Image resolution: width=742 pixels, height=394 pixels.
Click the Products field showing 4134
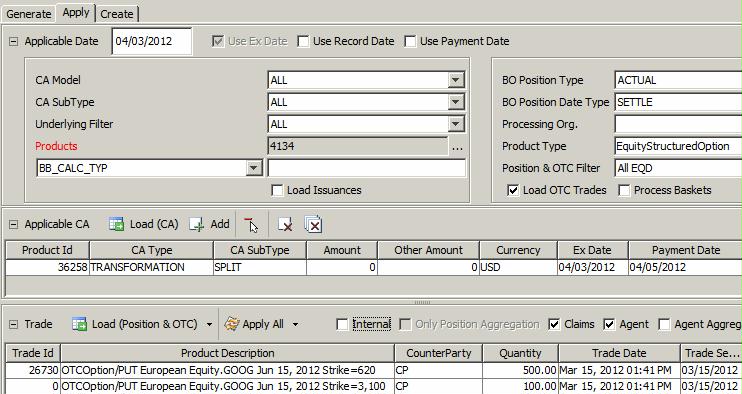(x=357, y=146)
